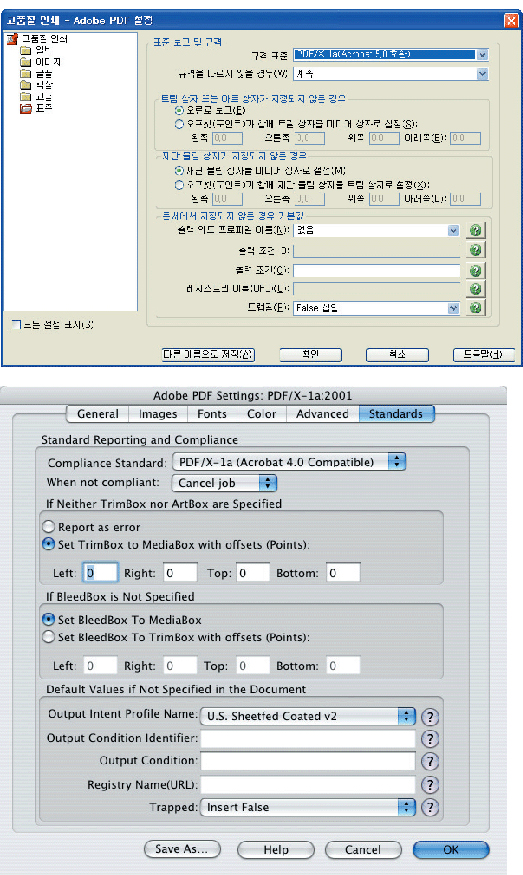The height and width of the screenshot is (875, 523).
Task: Click TrimBox Top offset field
Action: point(253,573)
